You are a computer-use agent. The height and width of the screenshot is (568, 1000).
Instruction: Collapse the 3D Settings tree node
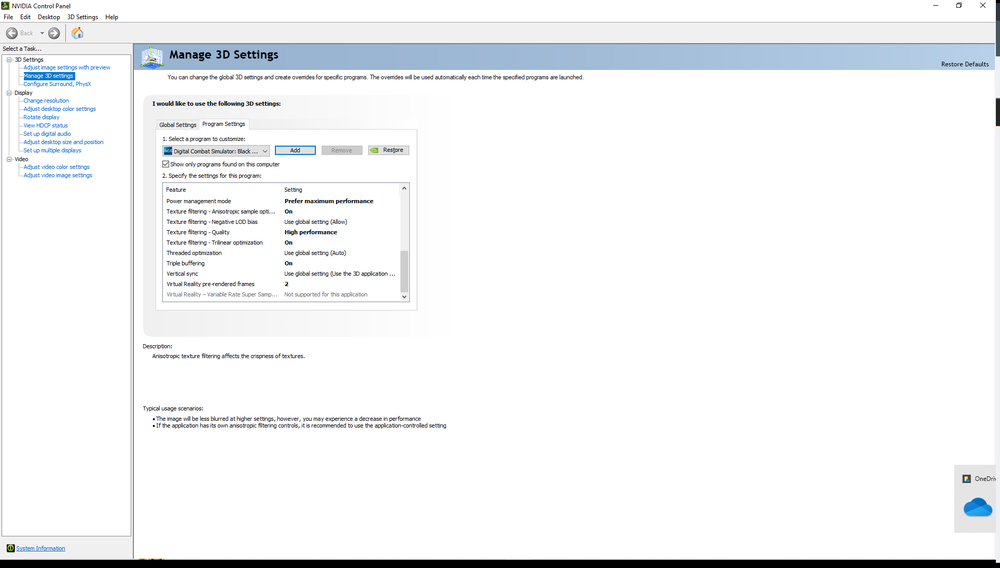click(x=9, y=60)
